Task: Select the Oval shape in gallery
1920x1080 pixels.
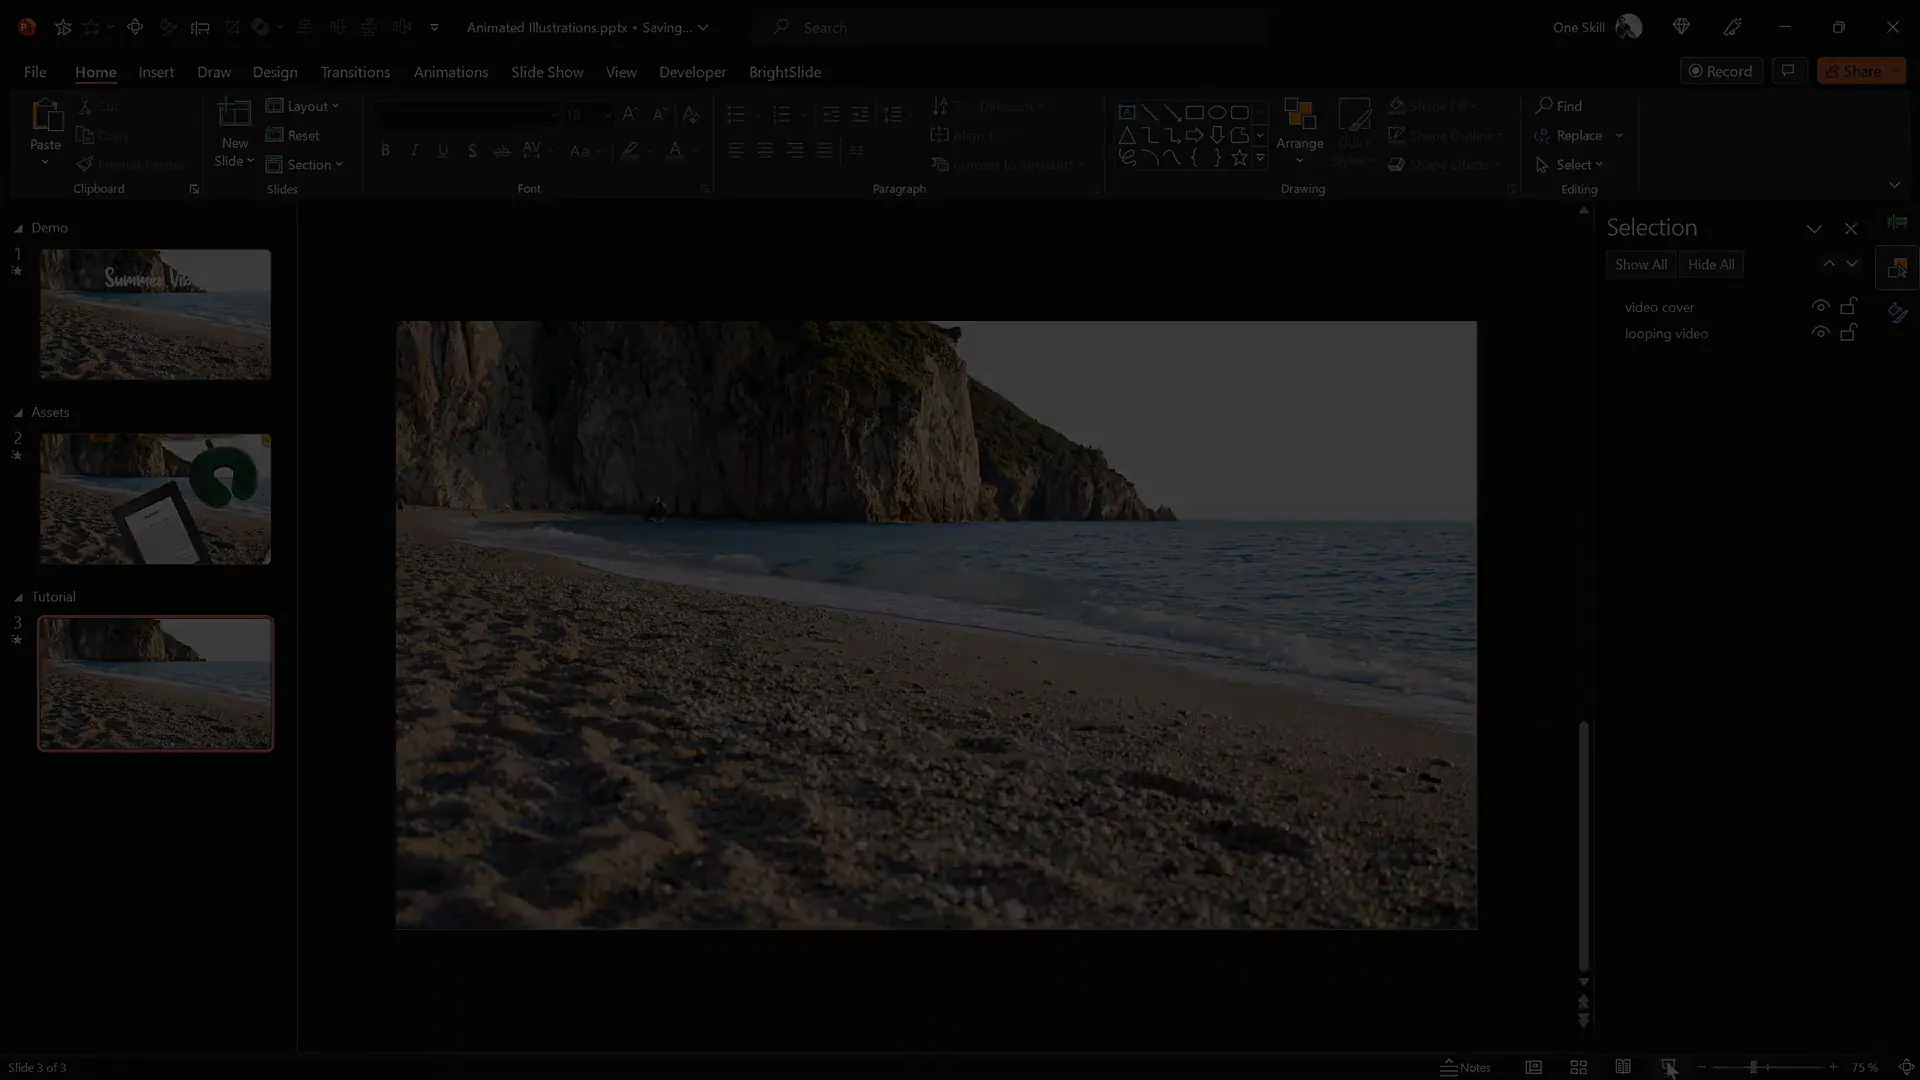Action: coord(1217,112)
